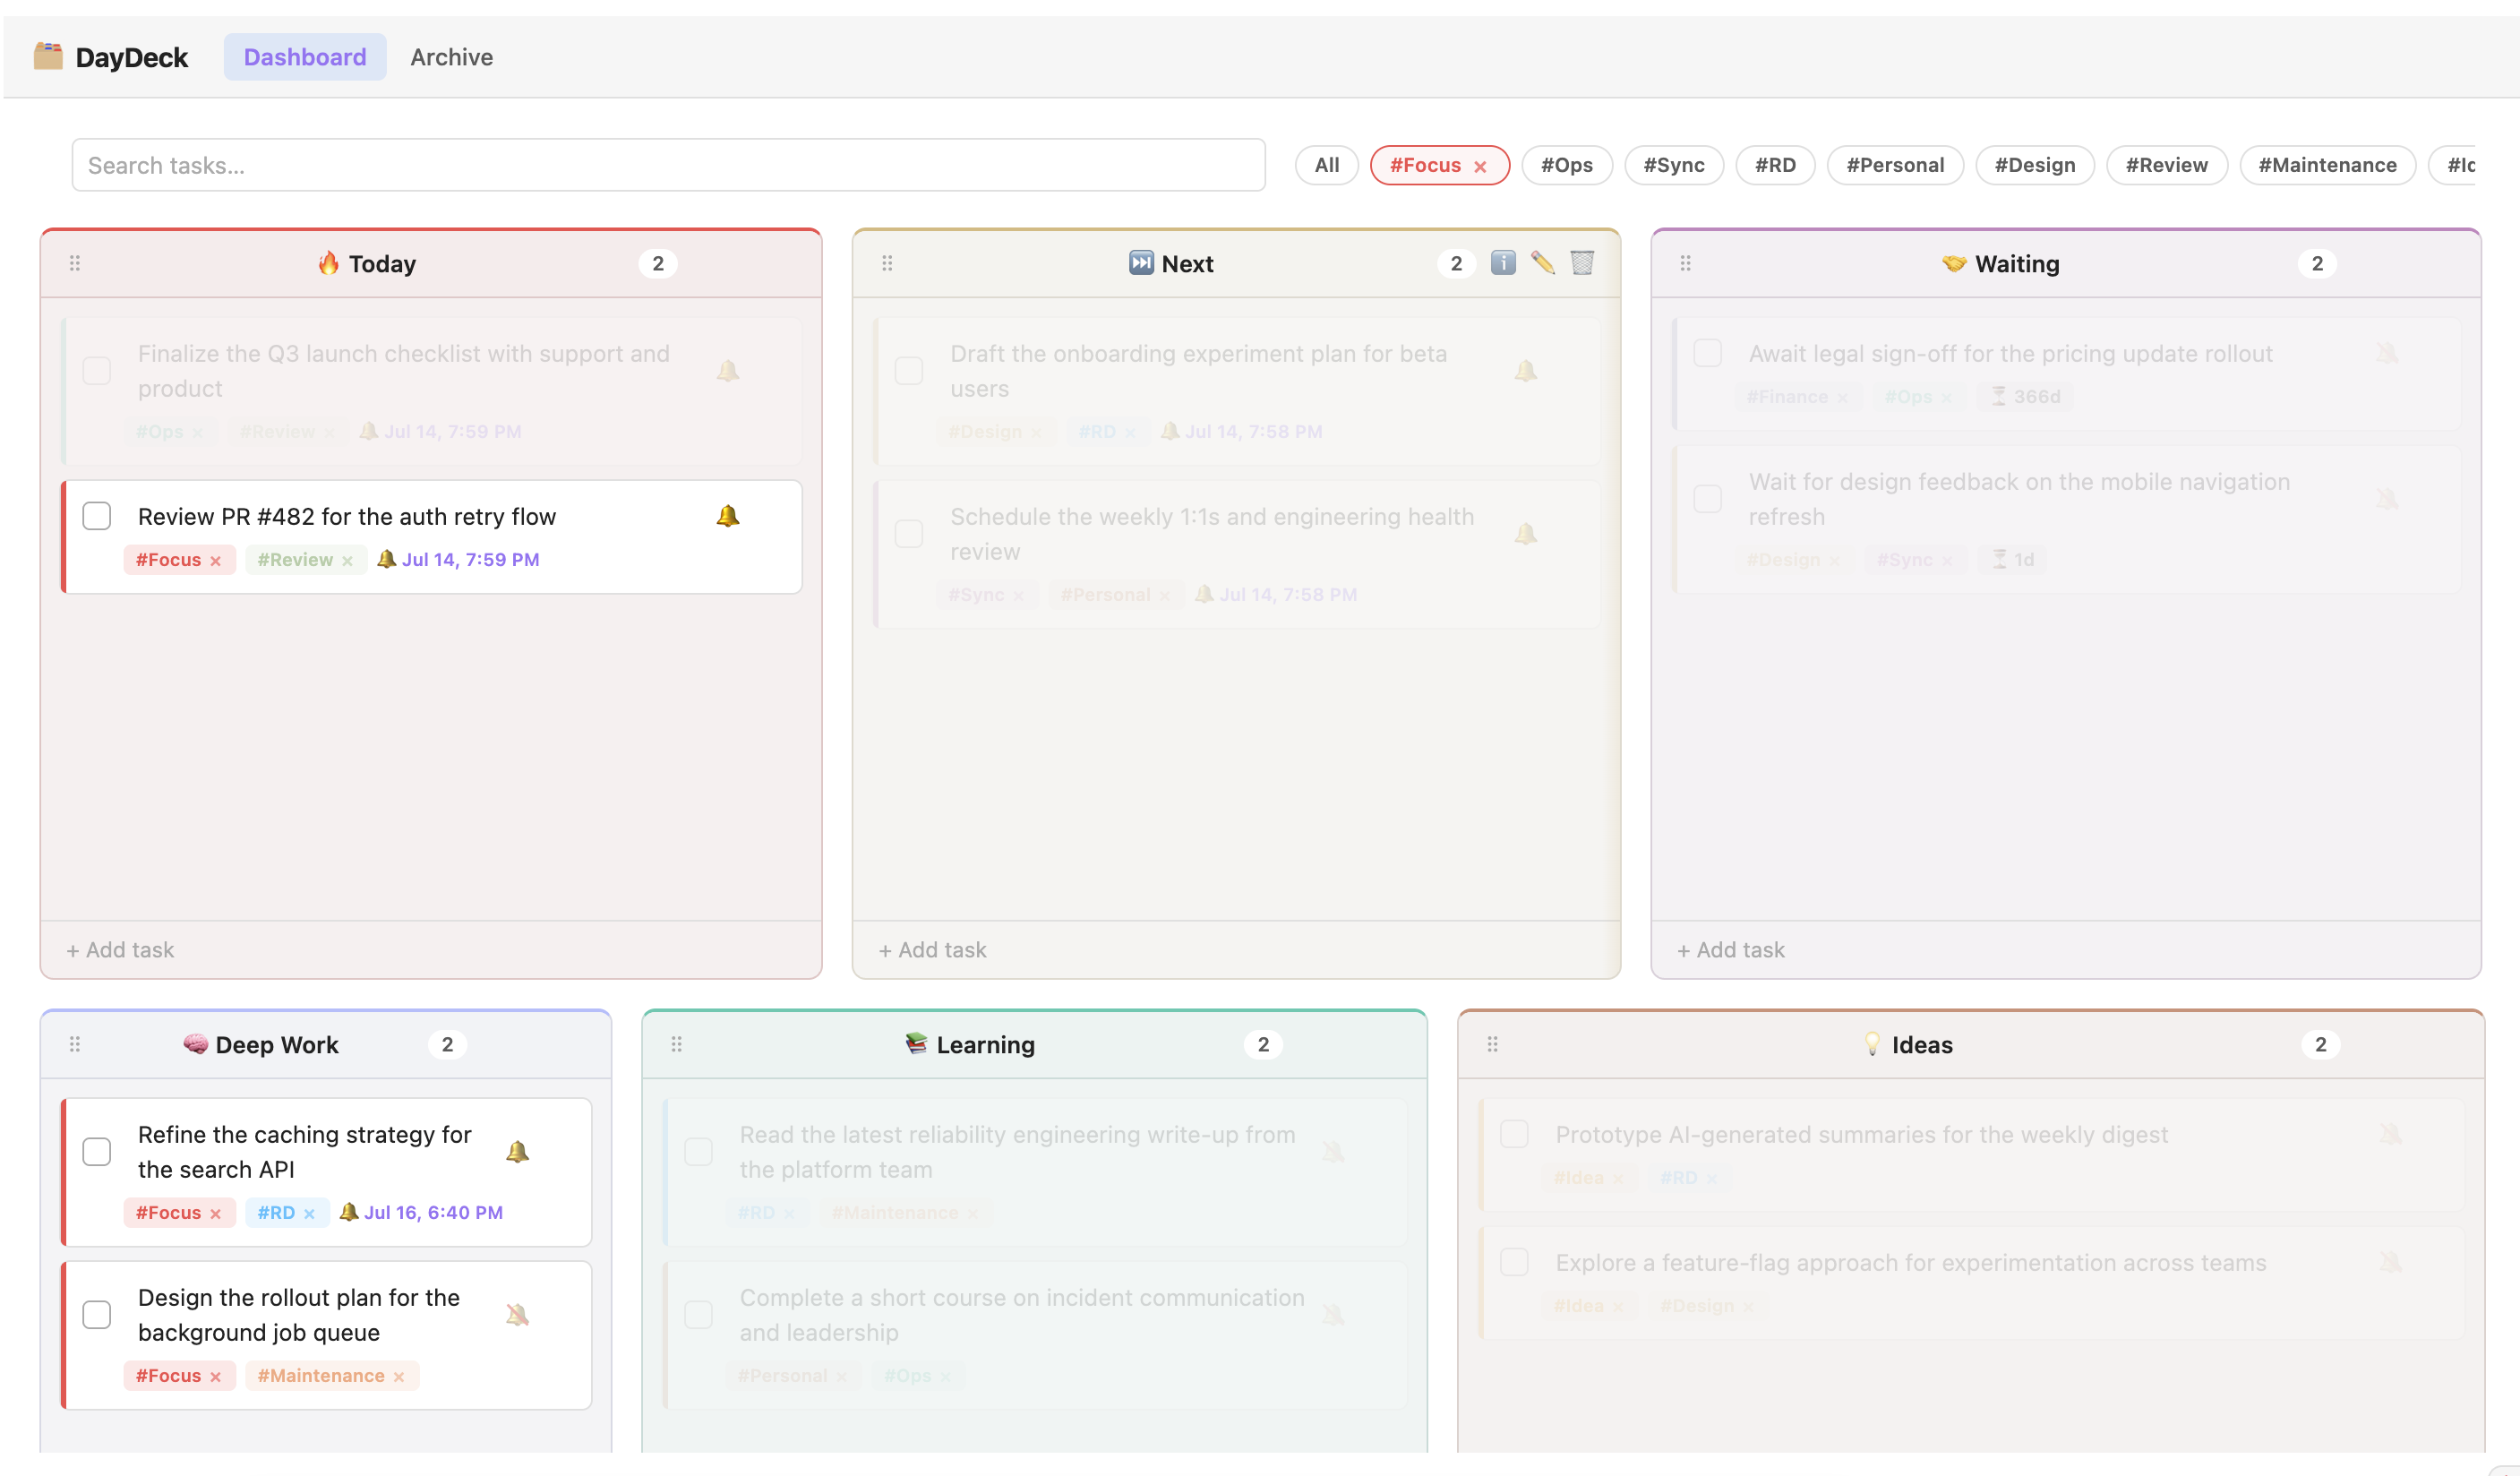2520x1476 pixels.
Task: Check off Draft the onboarding experiment plan task
Action: (x=909, y=371)
